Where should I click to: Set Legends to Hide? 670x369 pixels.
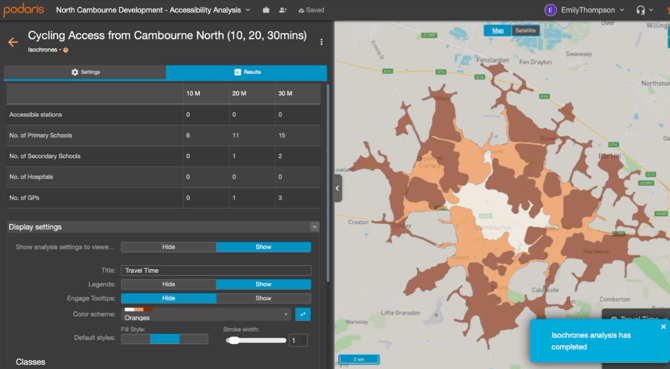168,284
